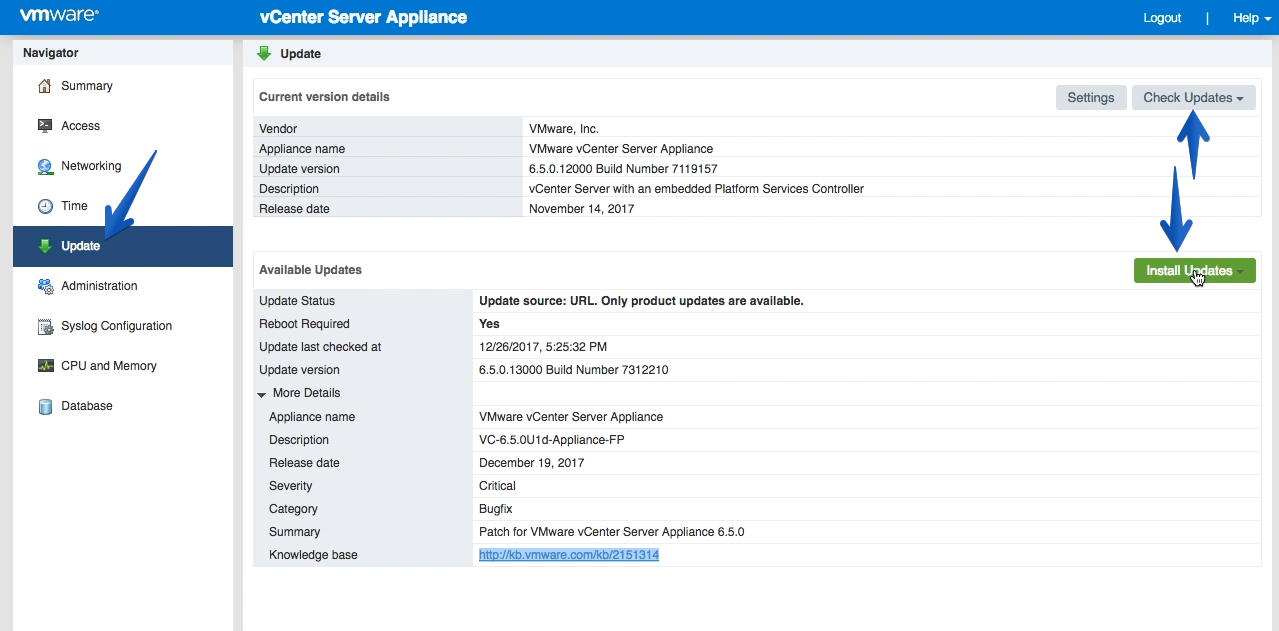1279x631 pixels.
Task: Open the Check Updates dropdown
Action: pos(1193,98)
